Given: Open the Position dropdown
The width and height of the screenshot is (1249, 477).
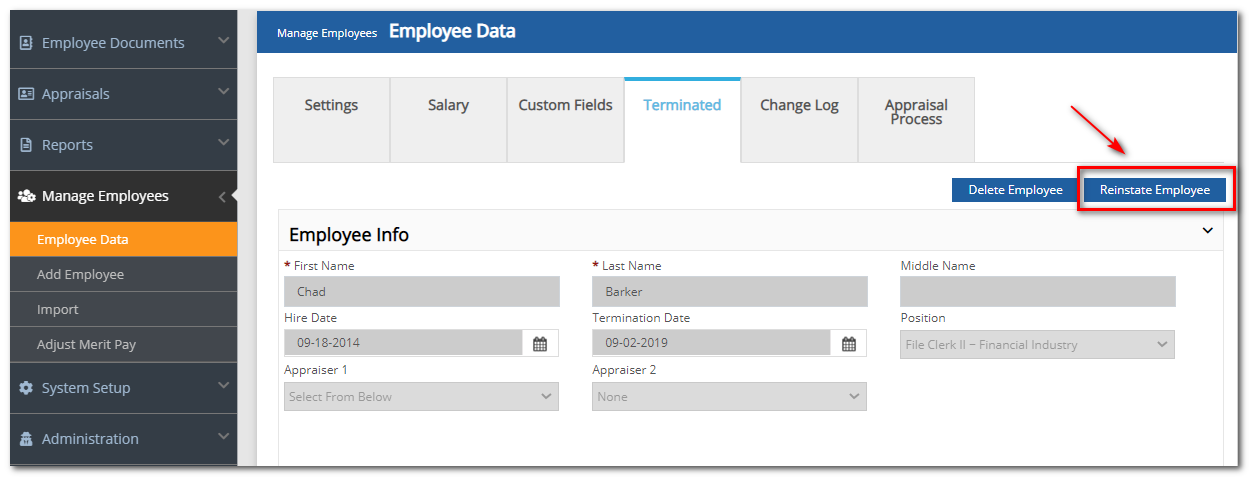Looking at the screenshot, I should 1037,344.
